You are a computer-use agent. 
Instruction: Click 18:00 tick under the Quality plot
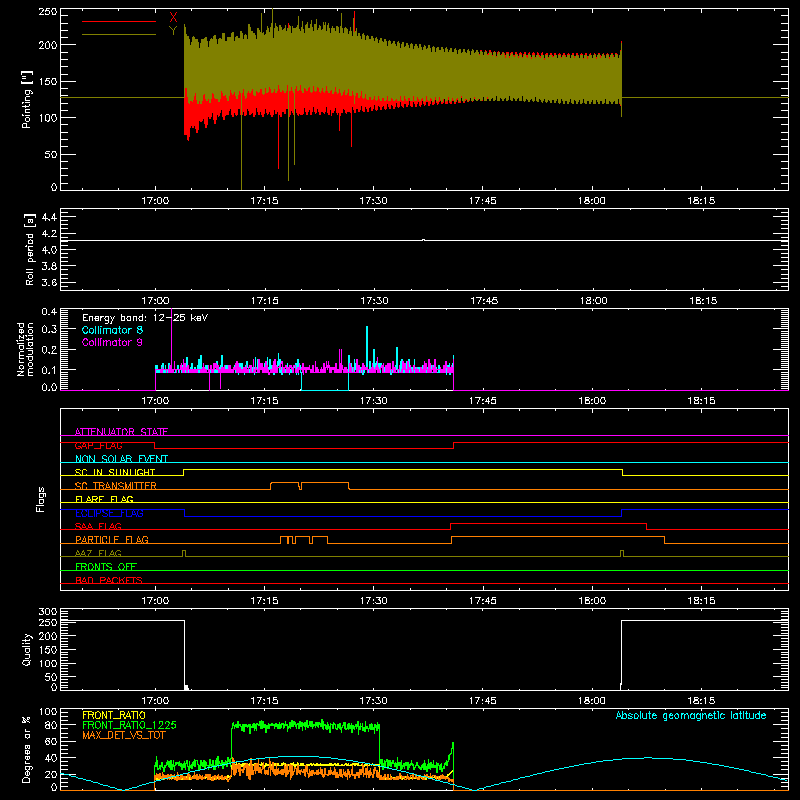pyautogui.click(x=592, y=701)
